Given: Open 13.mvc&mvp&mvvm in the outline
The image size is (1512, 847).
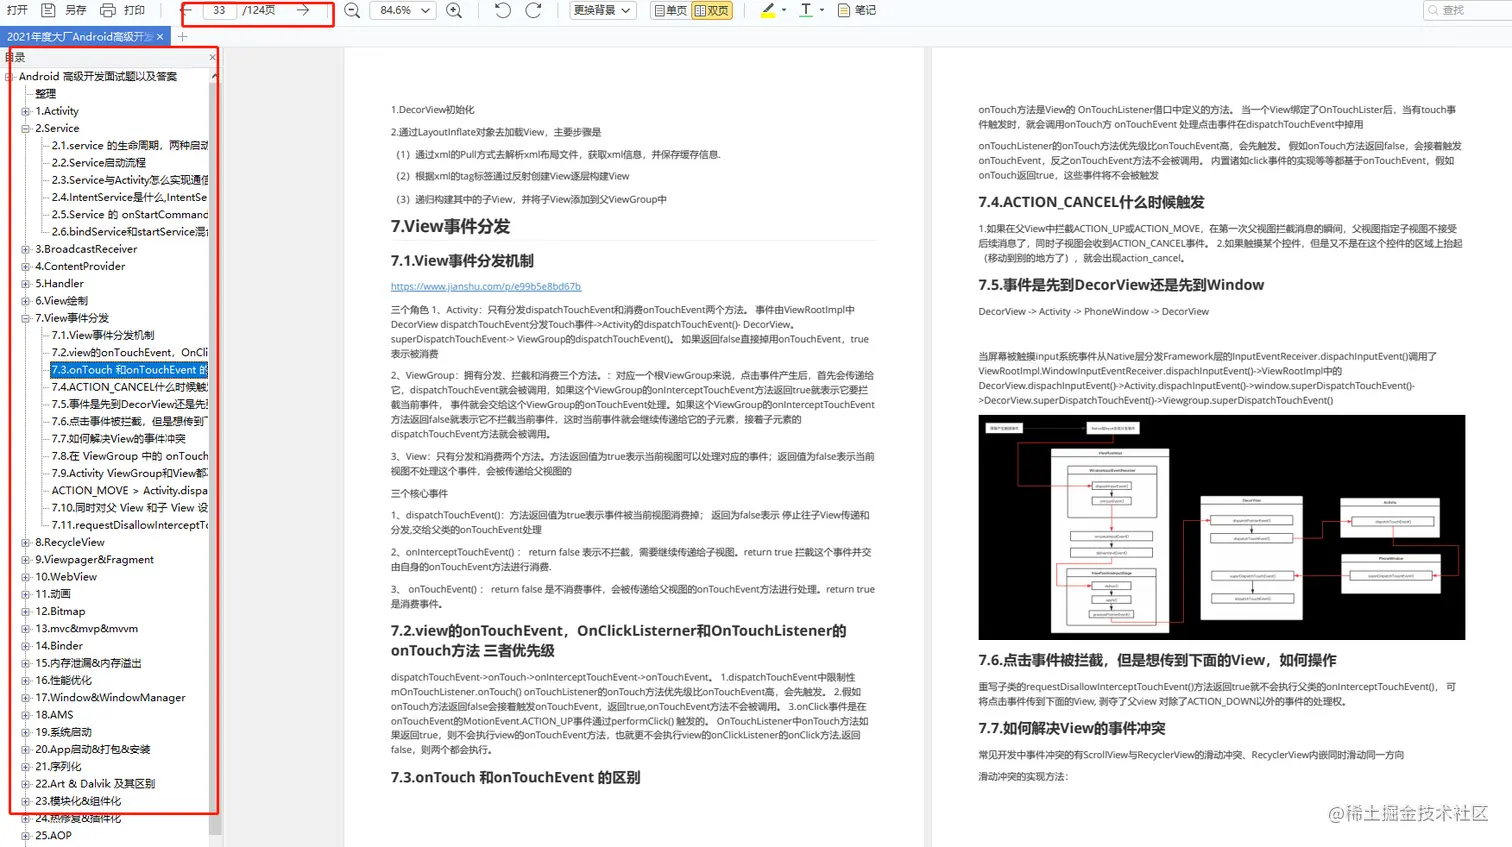Looking at the screenshot, I should point(87,629).
